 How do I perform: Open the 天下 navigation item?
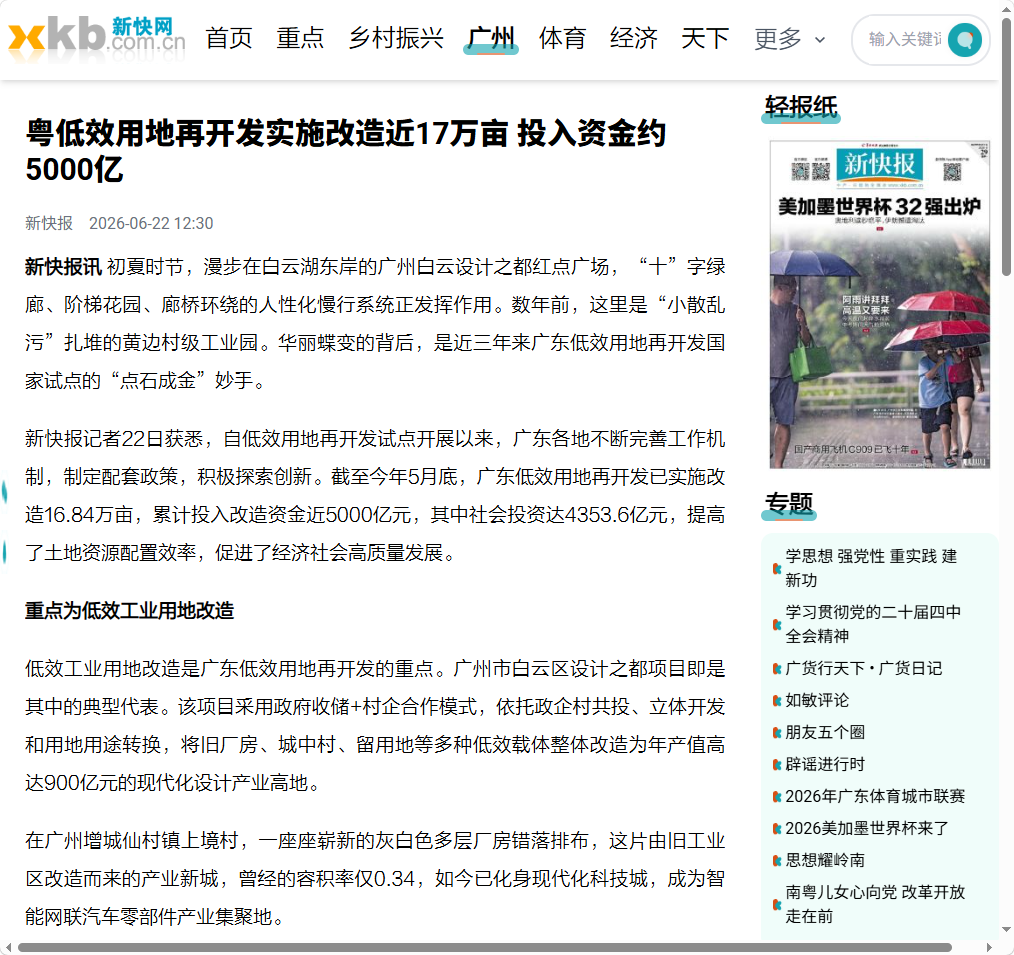(x=705, y=38)
